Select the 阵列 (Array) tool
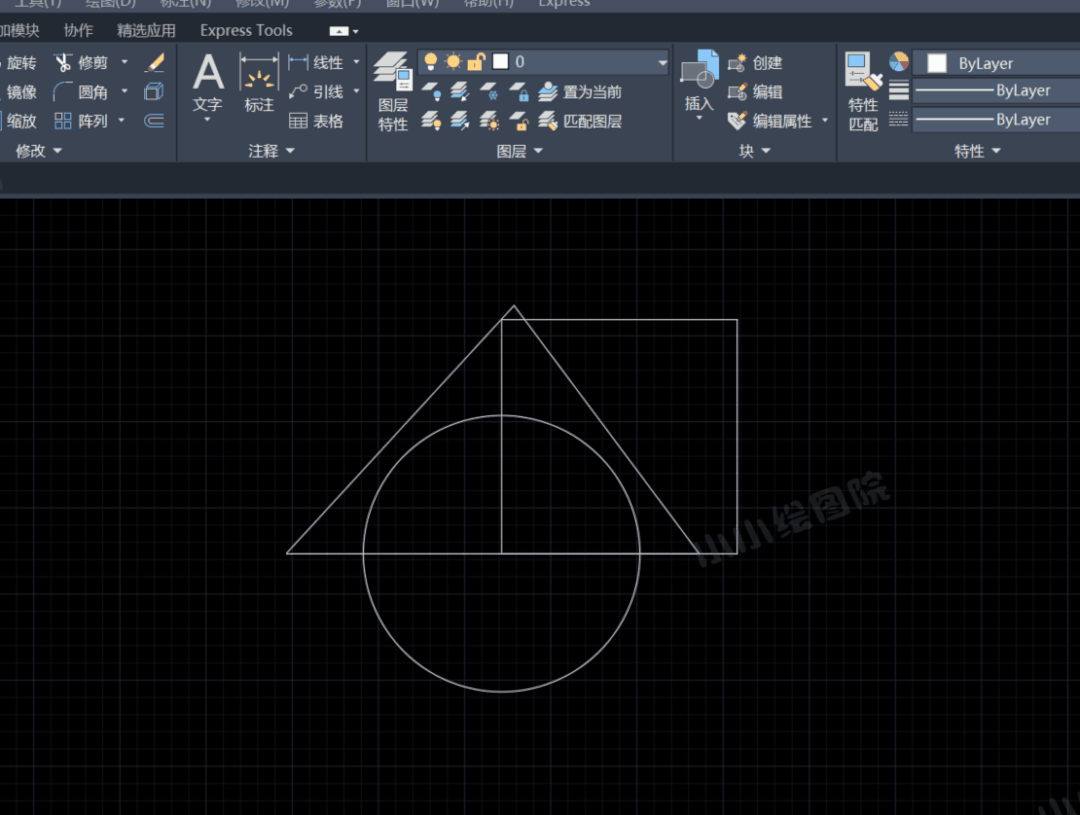The image size is (1080, 815). click(81, 121)
